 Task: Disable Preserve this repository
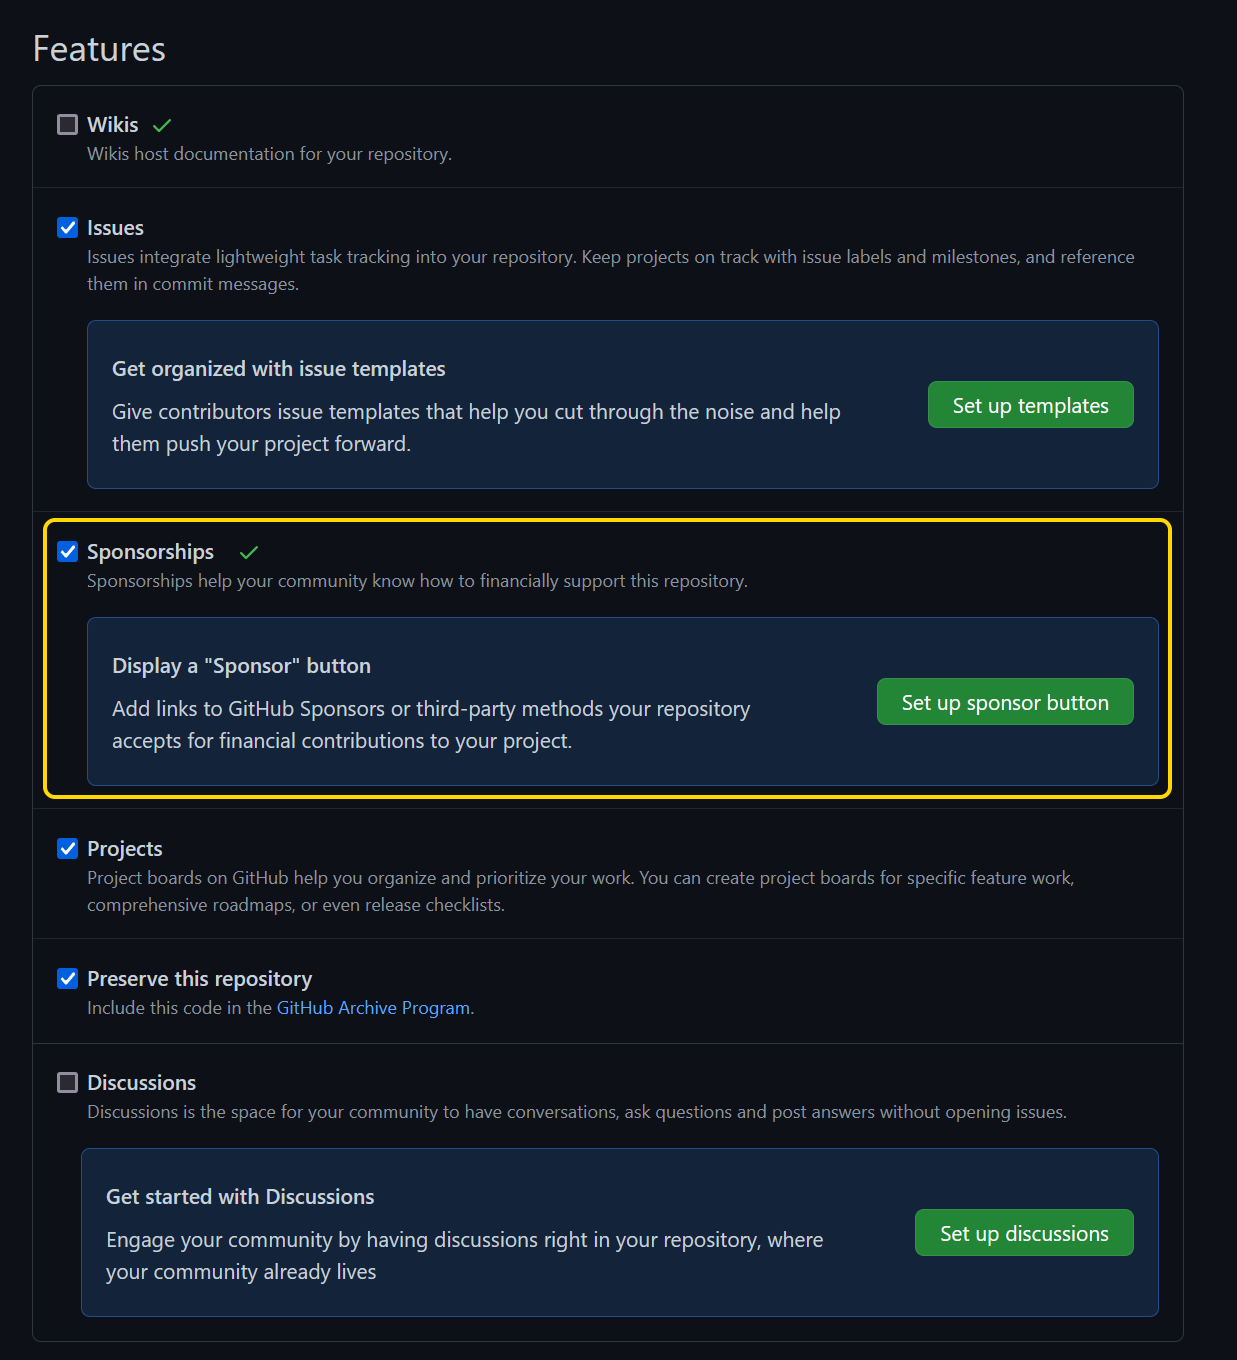point(67,978)
